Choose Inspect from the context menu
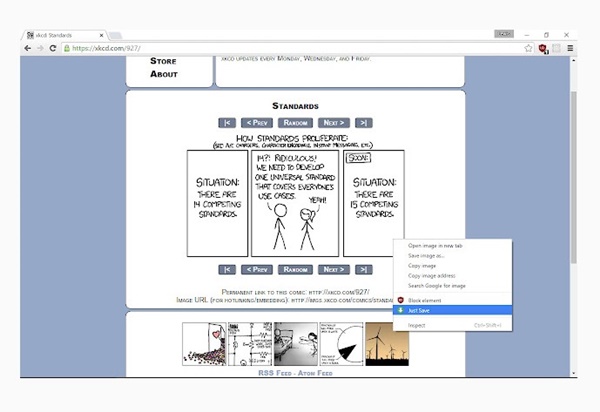This screenshot has height=412, width=600. 452,325
